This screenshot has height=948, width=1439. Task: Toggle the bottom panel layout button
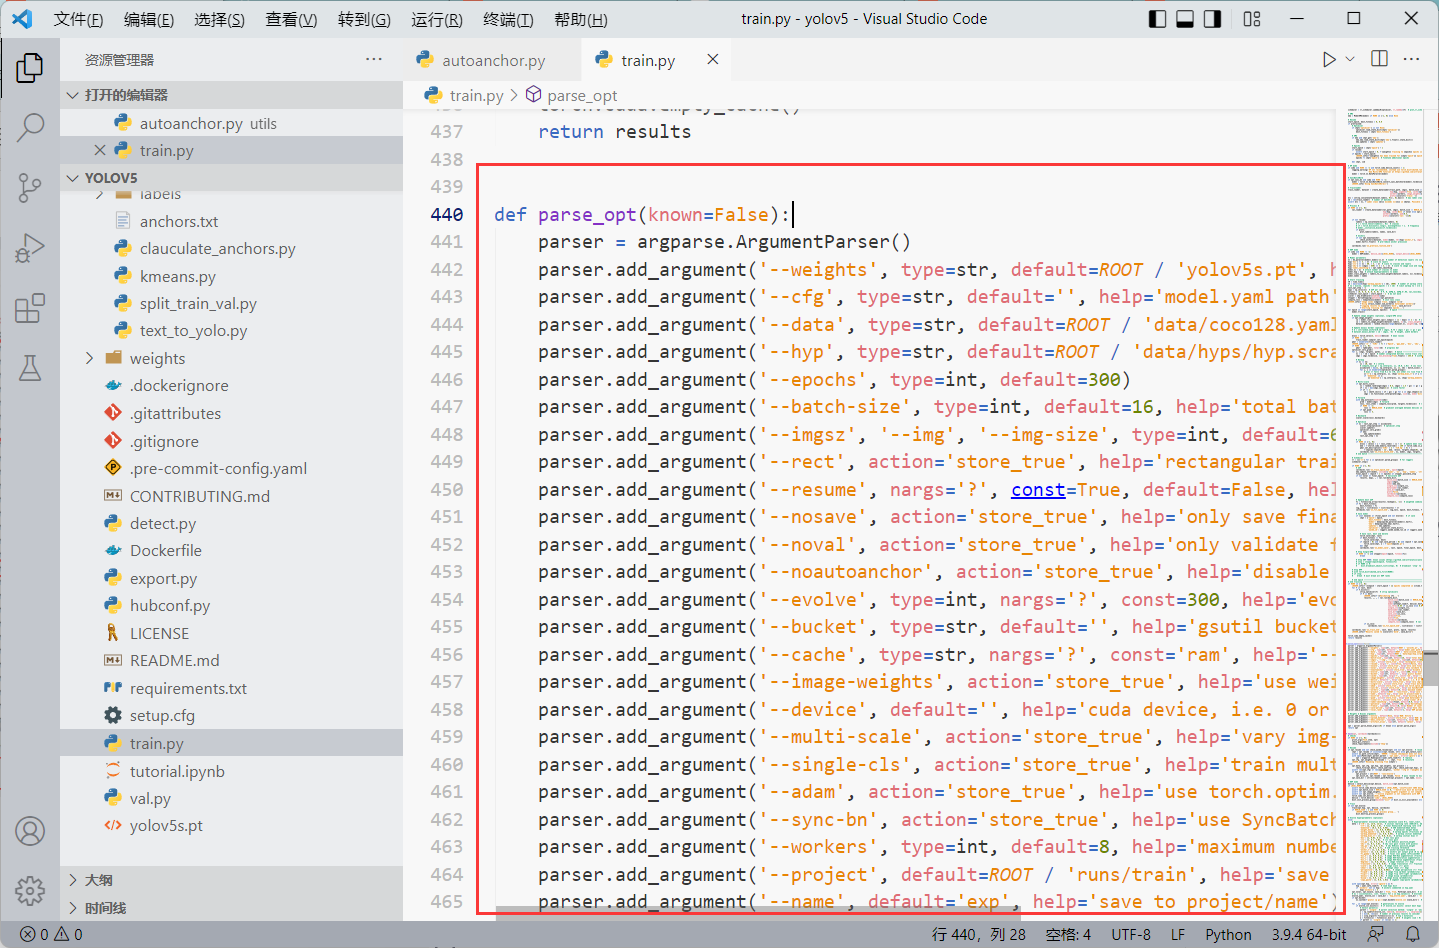tap(1185, 19)
